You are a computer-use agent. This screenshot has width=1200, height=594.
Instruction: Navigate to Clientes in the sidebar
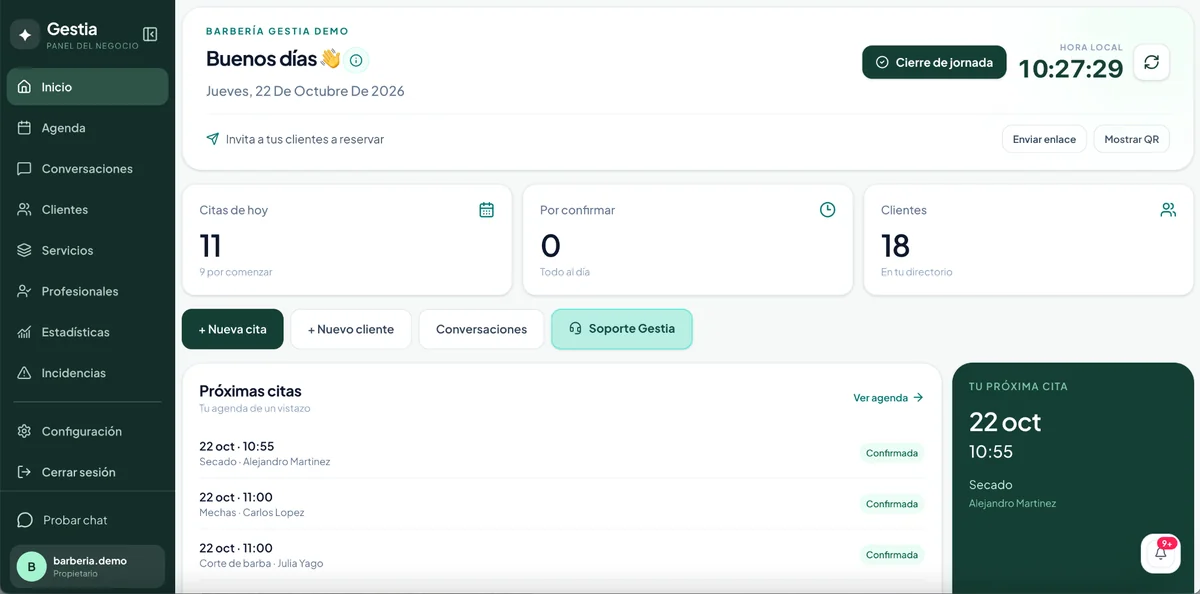[x=87, y=210]
